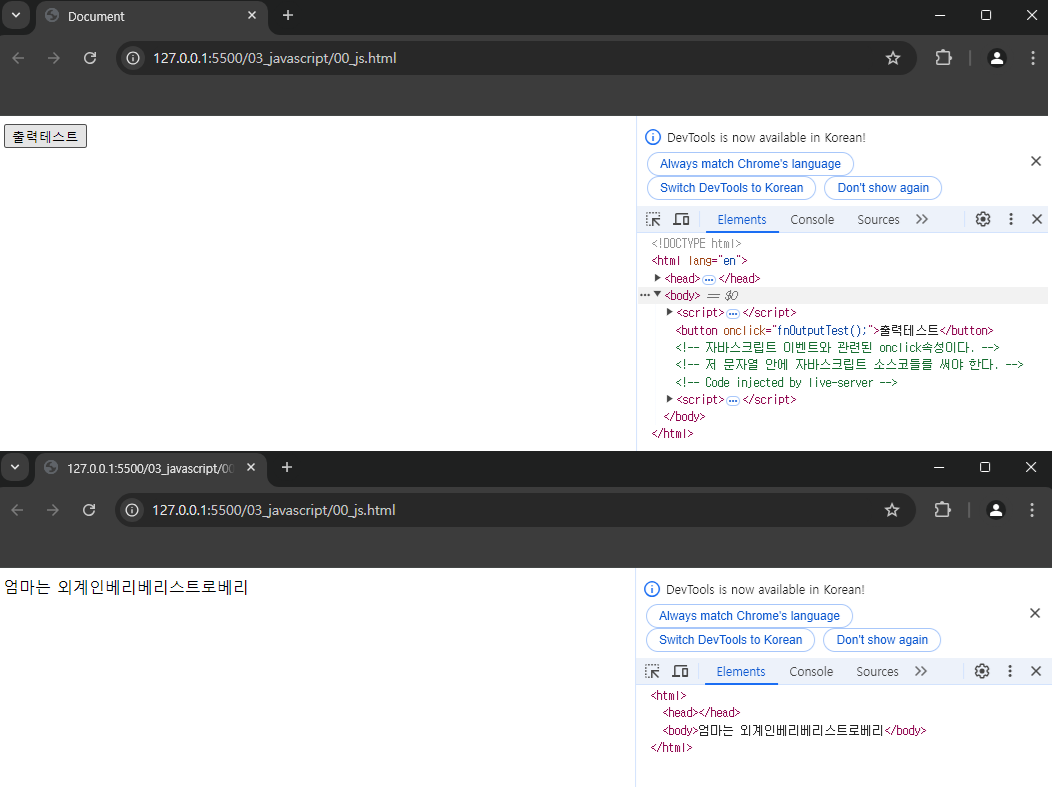
Task: Go forward in the bottom browser window
Action: 52,511
